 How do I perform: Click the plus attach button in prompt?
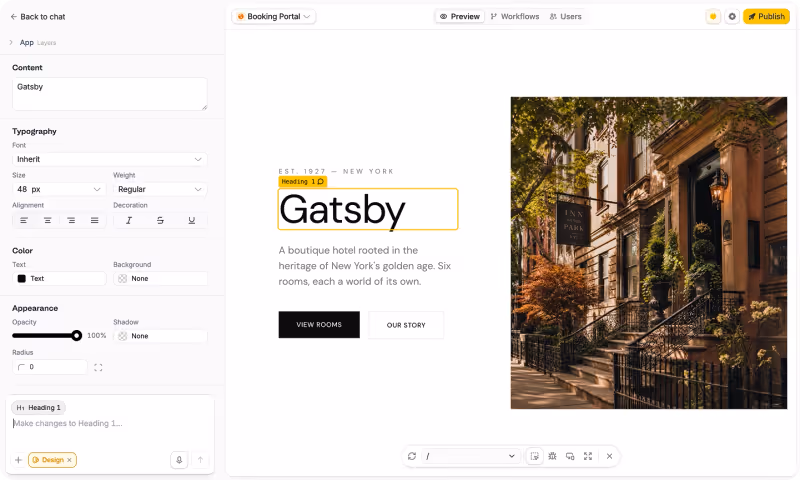click(18, 460)
